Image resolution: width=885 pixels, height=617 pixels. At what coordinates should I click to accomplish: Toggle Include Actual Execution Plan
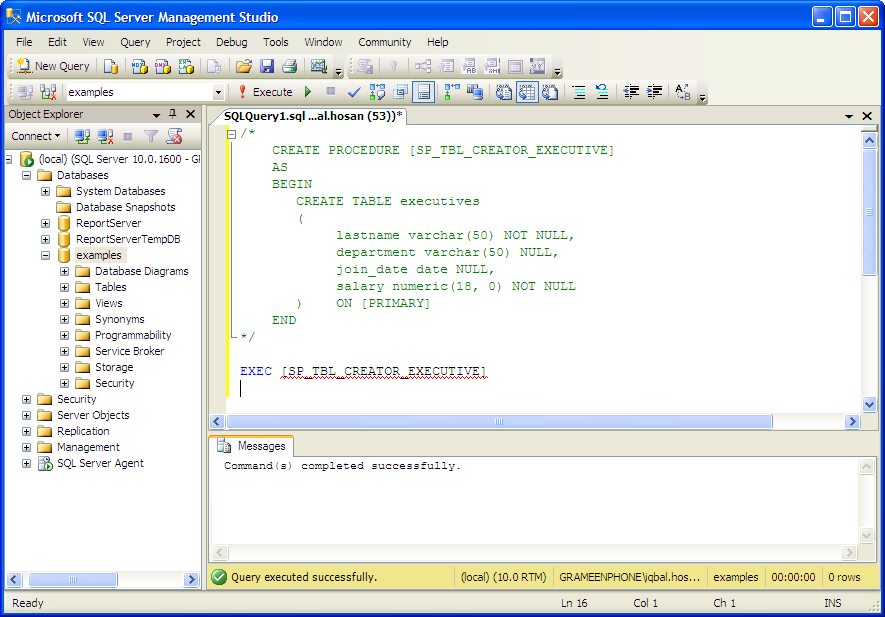tap(452, 91)
